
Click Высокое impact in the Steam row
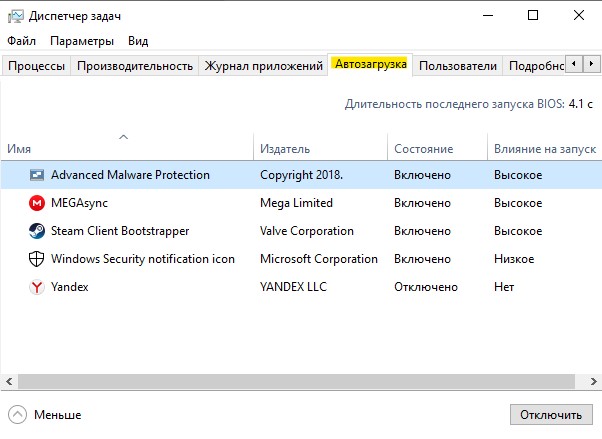518,231
